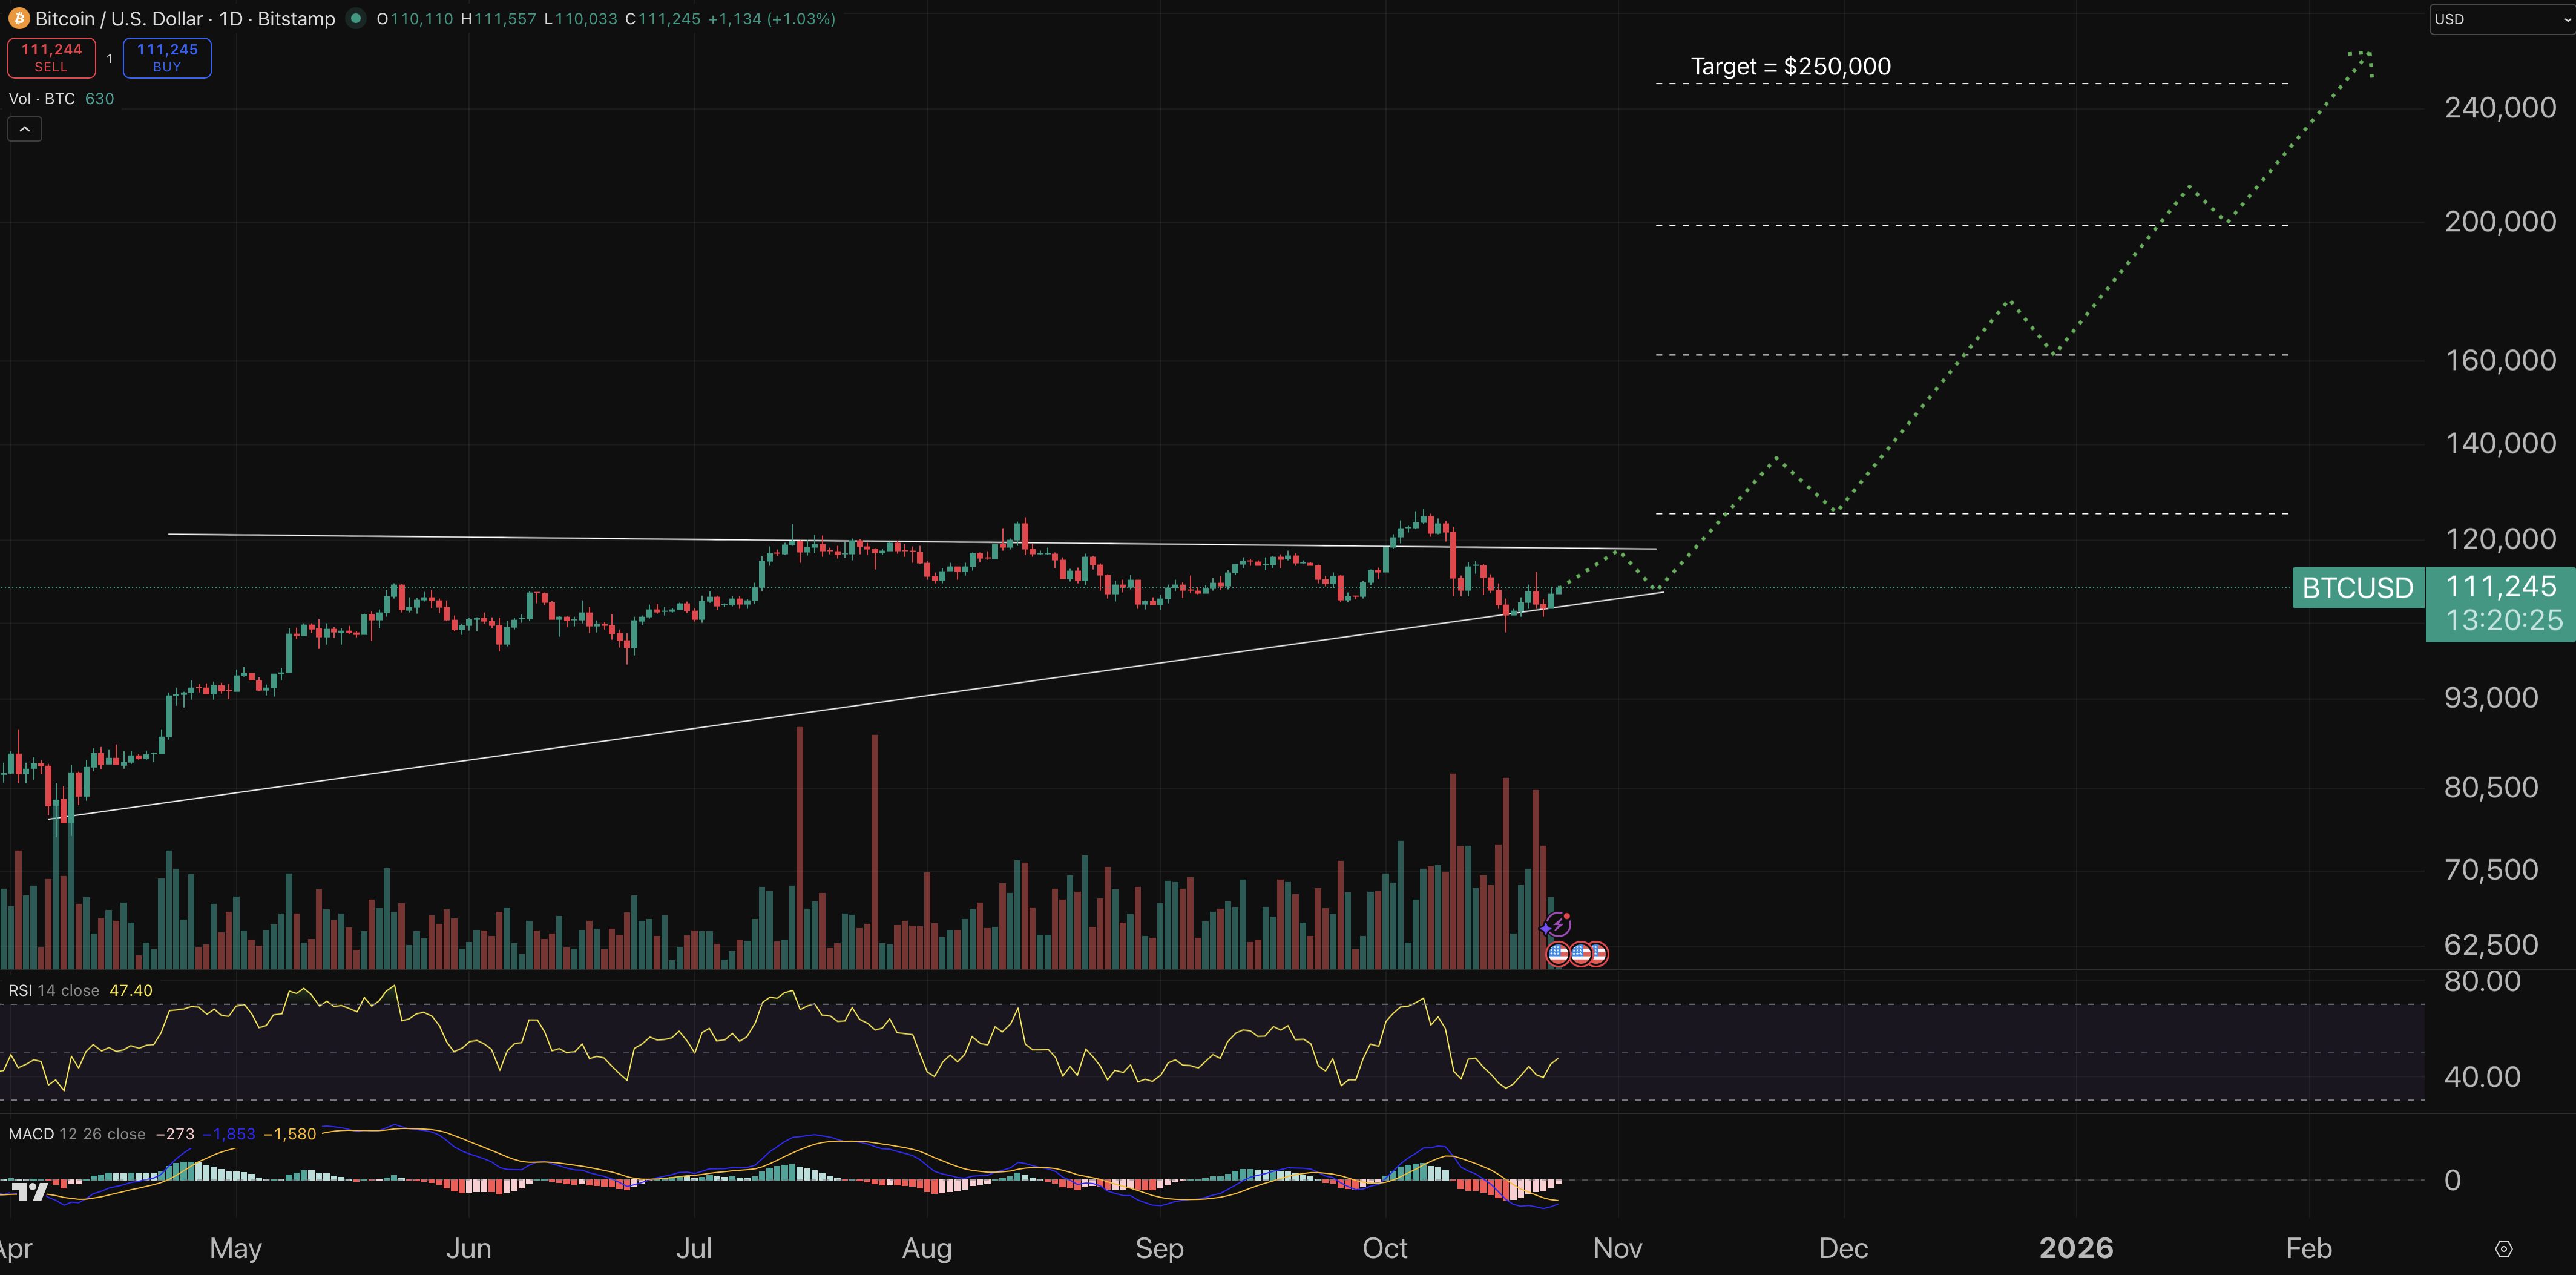Click the TradingView logo in the MACD pane
Viewport: 2576px width, 1275px height.
30,1191
